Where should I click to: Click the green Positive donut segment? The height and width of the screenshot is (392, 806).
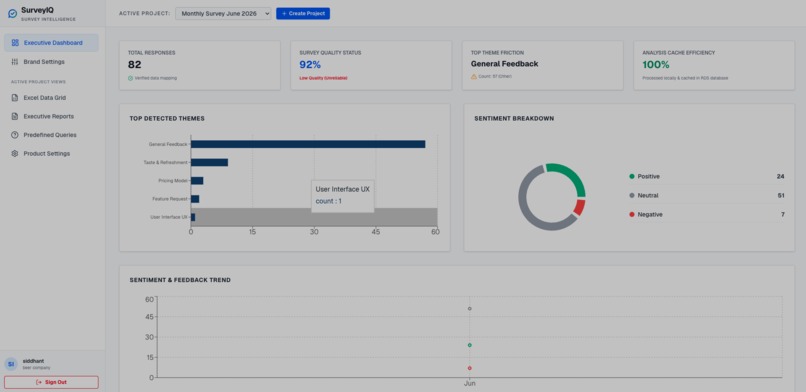[571, 176]
